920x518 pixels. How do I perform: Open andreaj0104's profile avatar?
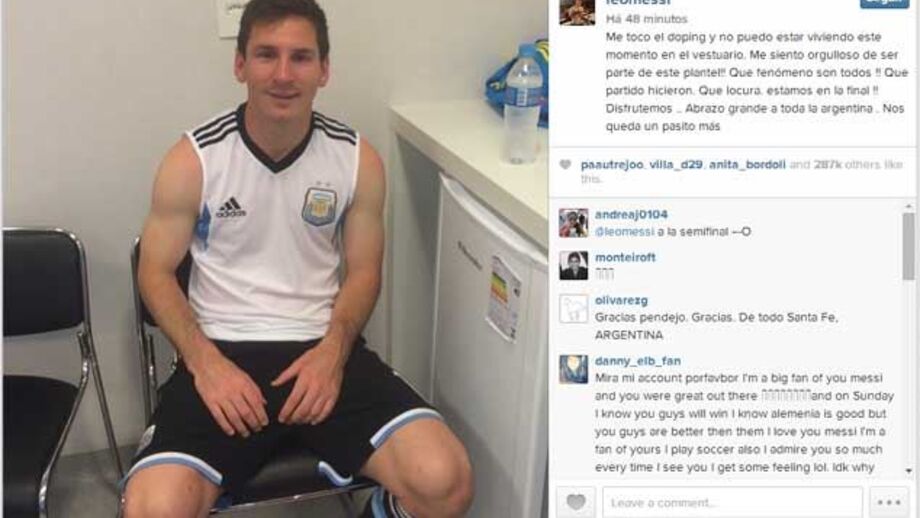click(573, 223)
